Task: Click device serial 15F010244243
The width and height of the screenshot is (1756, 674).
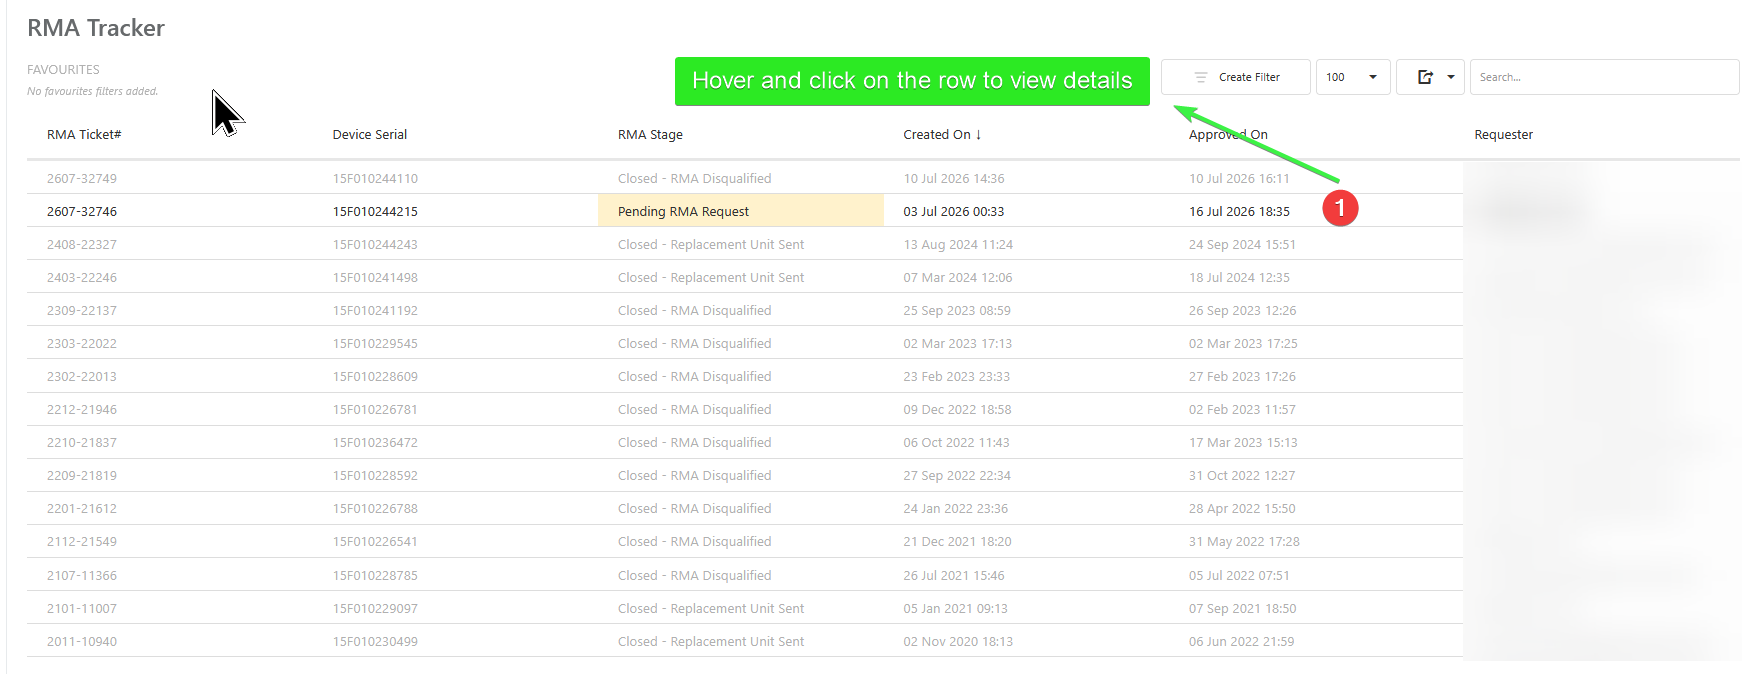Action: tap(375, 244)
